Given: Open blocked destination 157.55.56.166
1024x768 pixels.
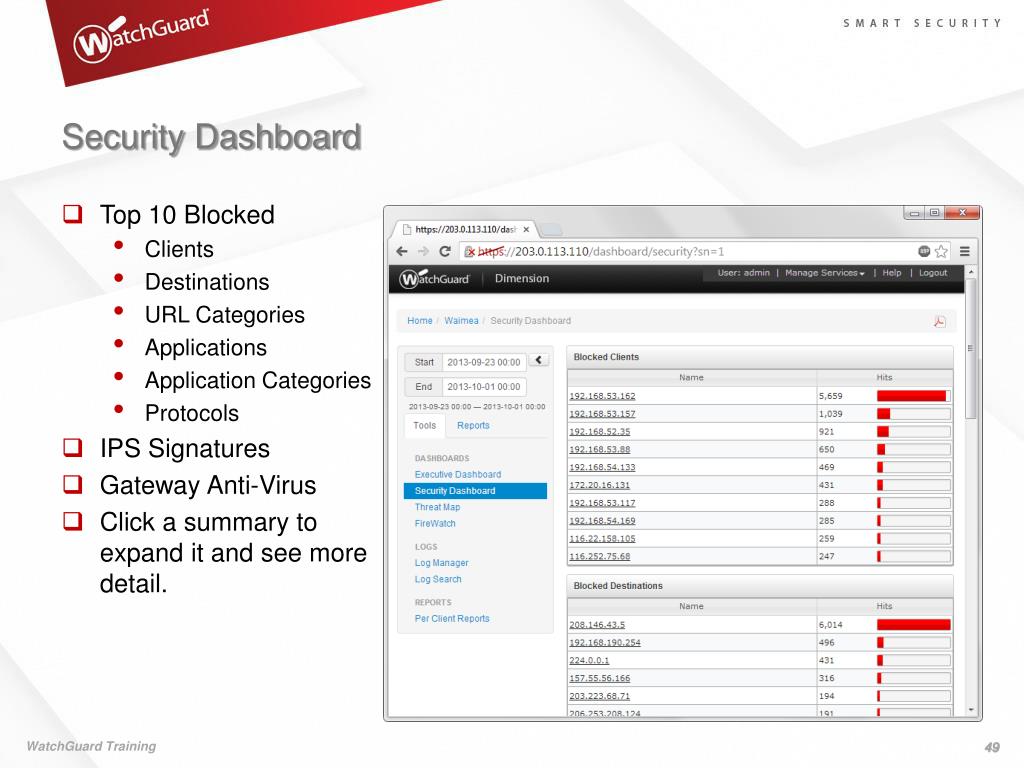Looking at the screenshot, I should click(600, 679).
